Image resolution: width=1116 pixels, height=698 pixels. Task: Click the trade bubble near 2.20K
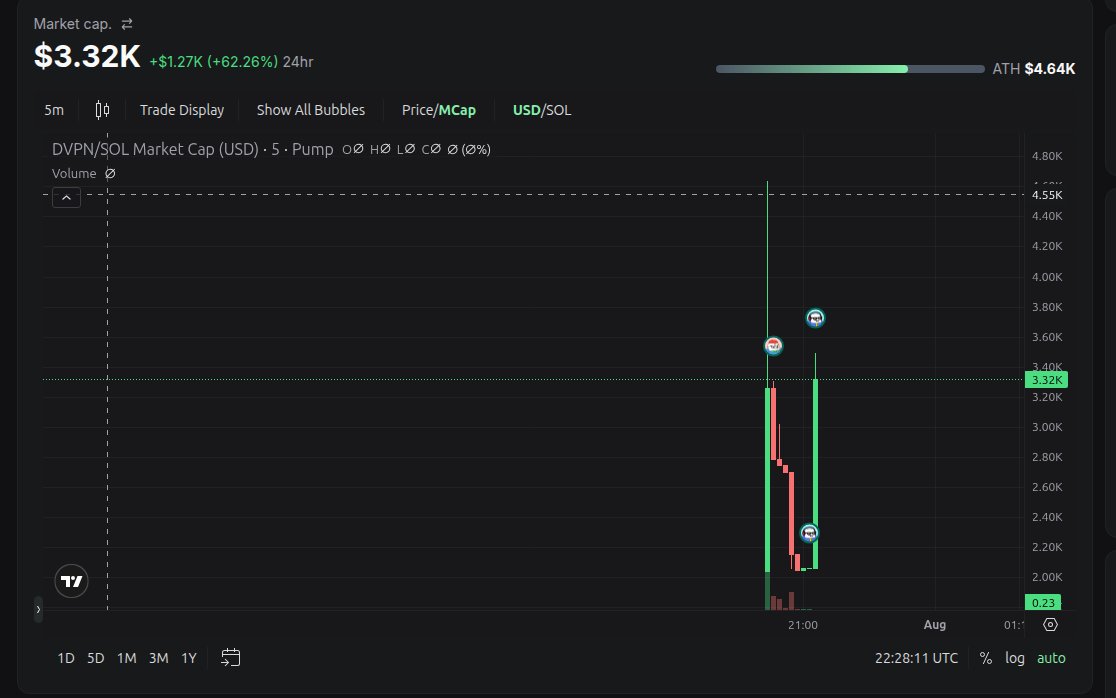coord(809,533)
